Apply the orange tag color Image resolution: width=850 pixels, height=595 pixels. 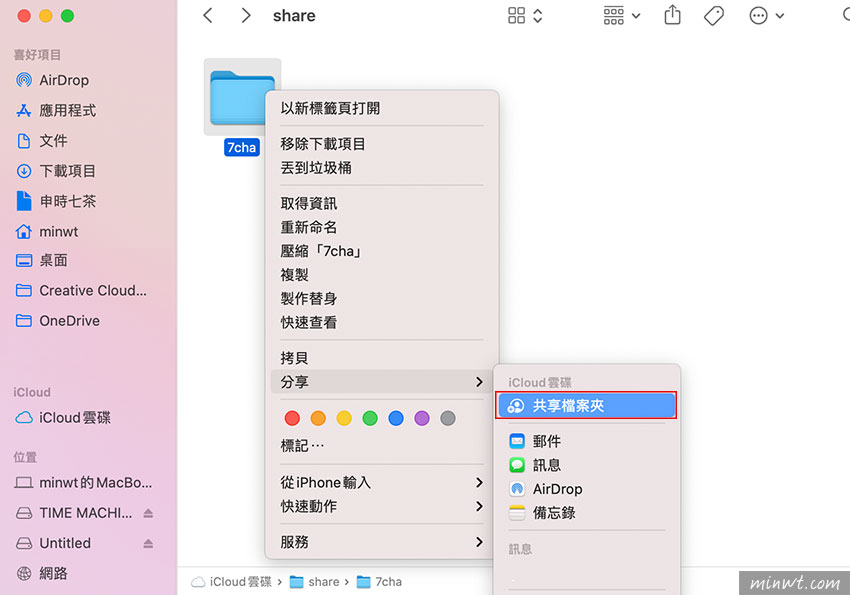[318, 418]
